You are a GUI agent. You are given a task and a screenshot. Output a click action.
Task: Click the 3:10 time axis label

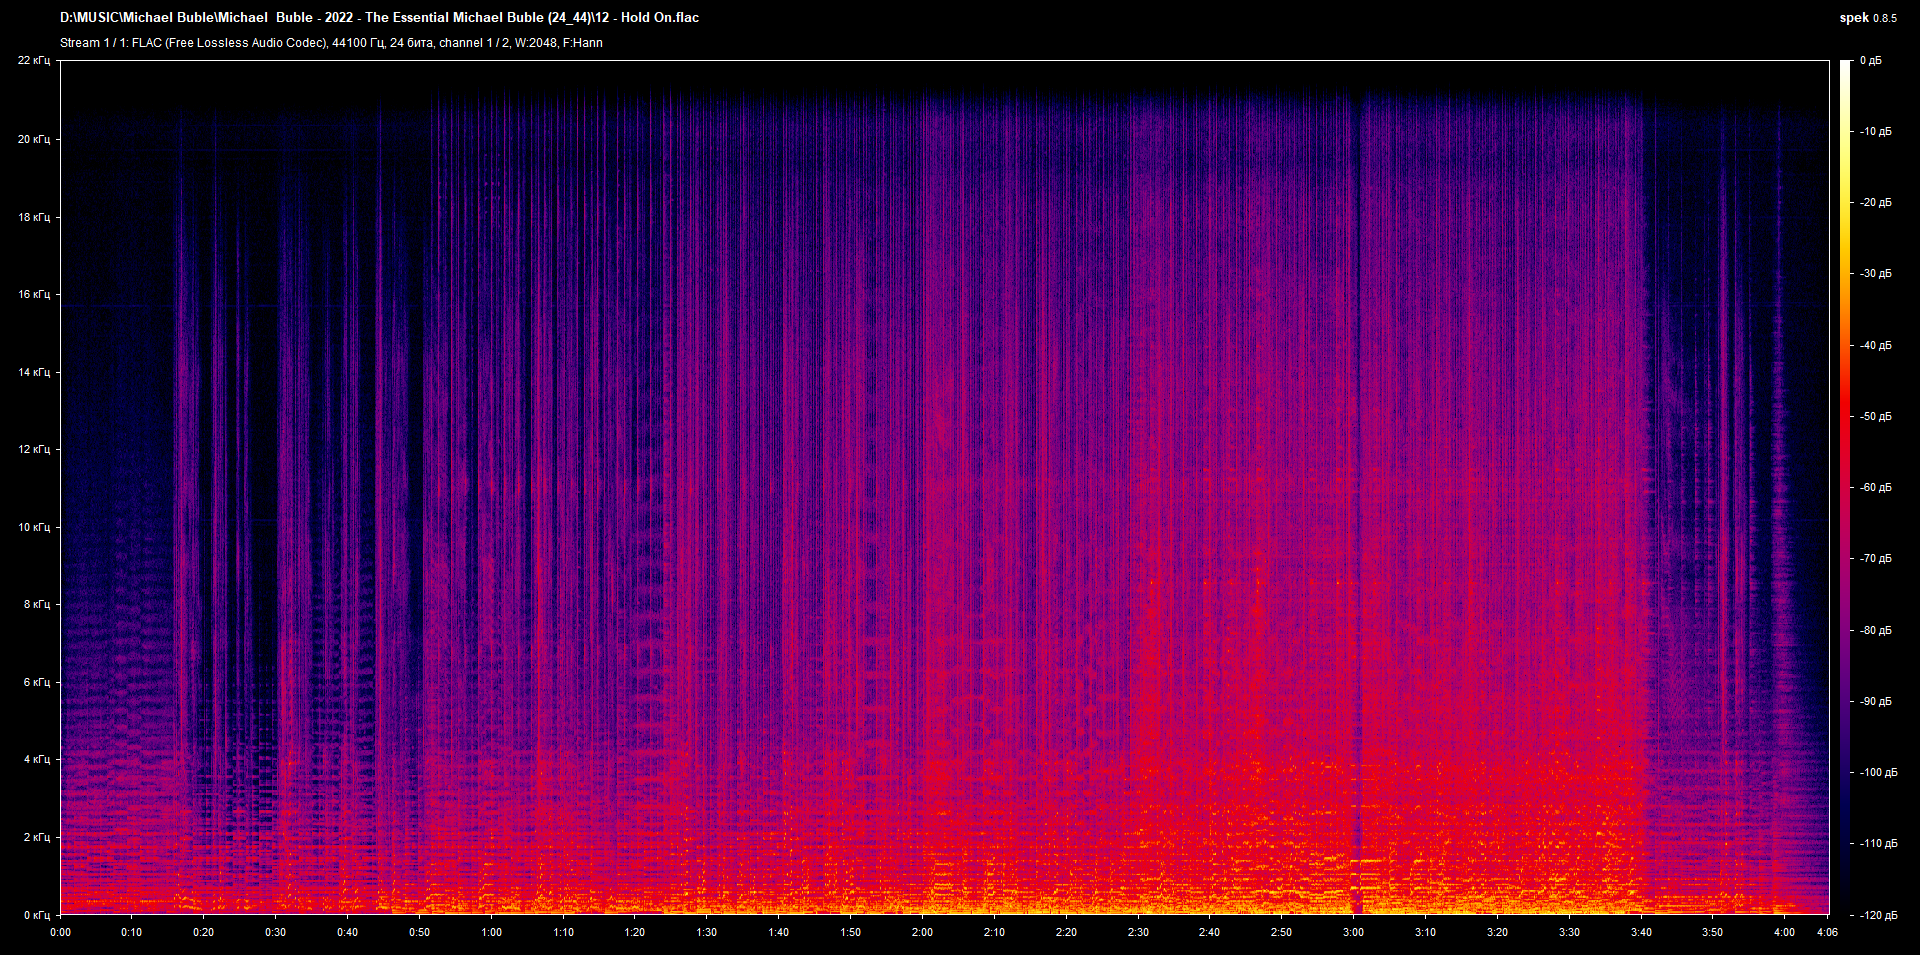click(x=1426, y=933)
